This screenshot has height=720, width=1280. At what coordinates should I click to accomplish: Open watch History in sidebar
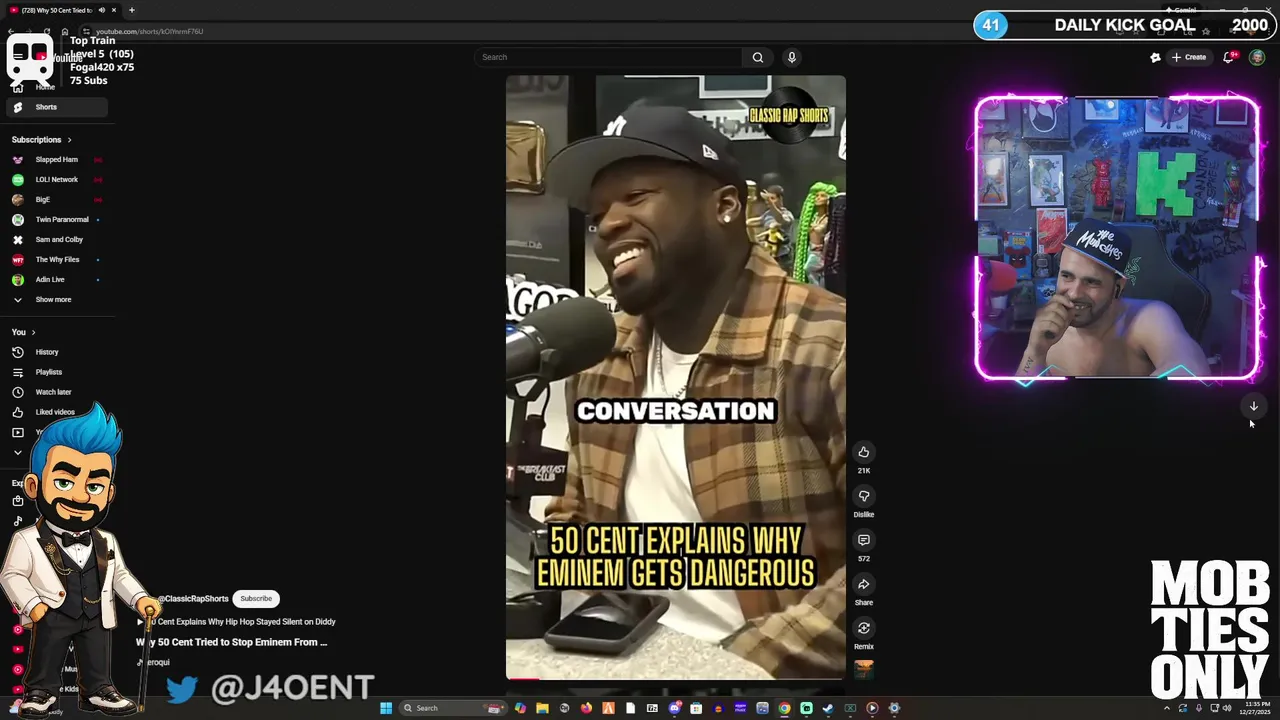point(55,352)
